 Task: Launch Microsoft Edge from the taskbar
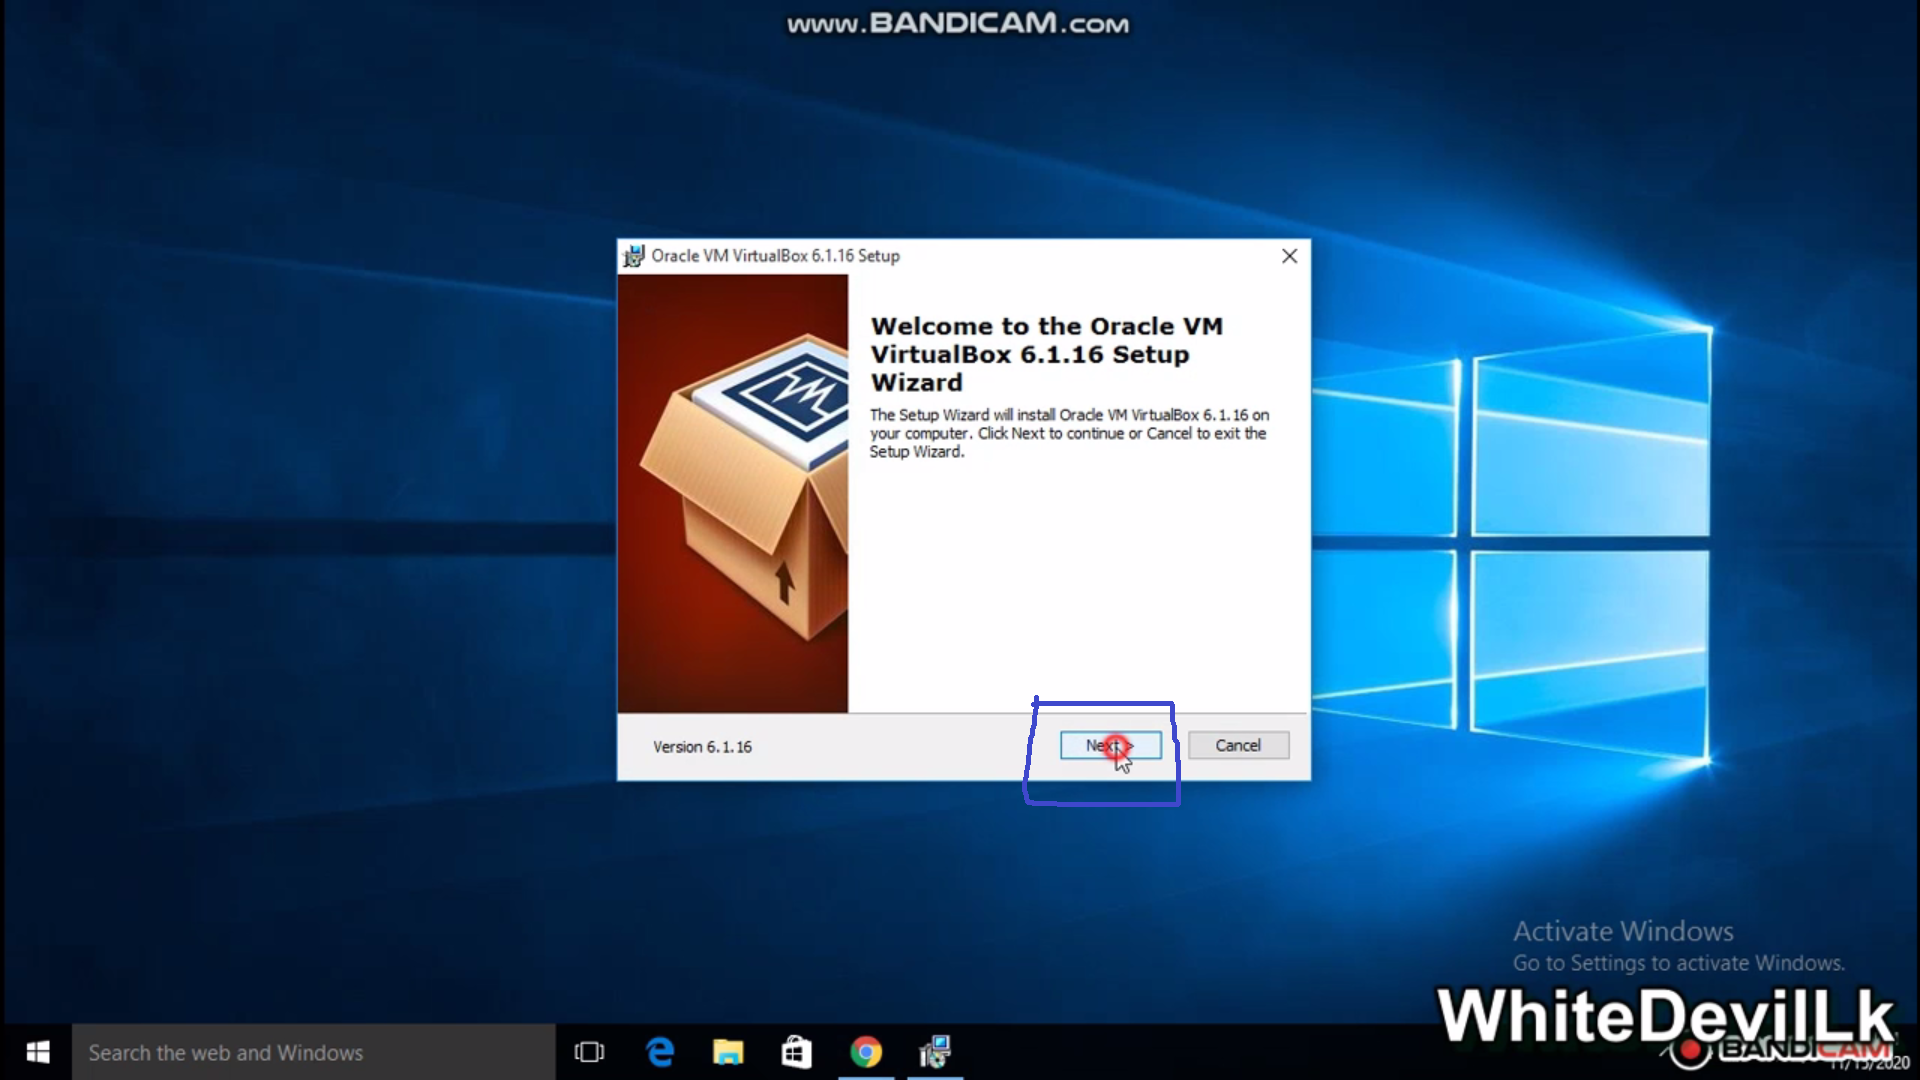pos(660,1052)
